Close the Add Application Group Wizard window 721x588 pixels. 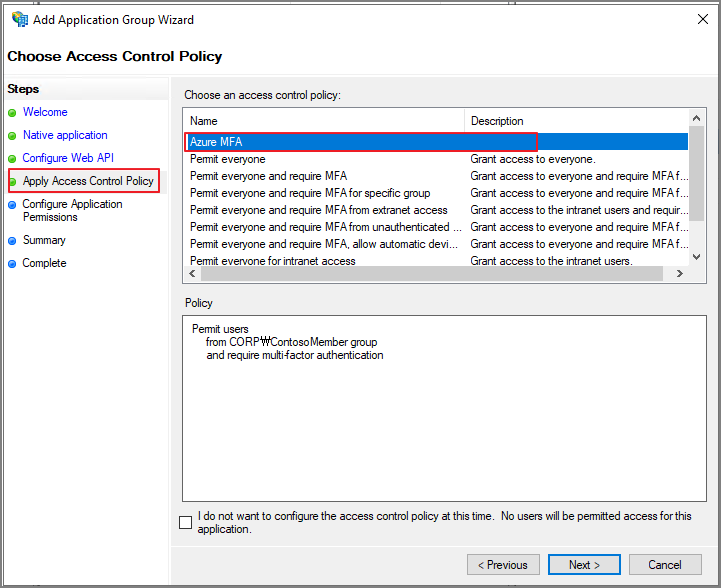point(703,19)
